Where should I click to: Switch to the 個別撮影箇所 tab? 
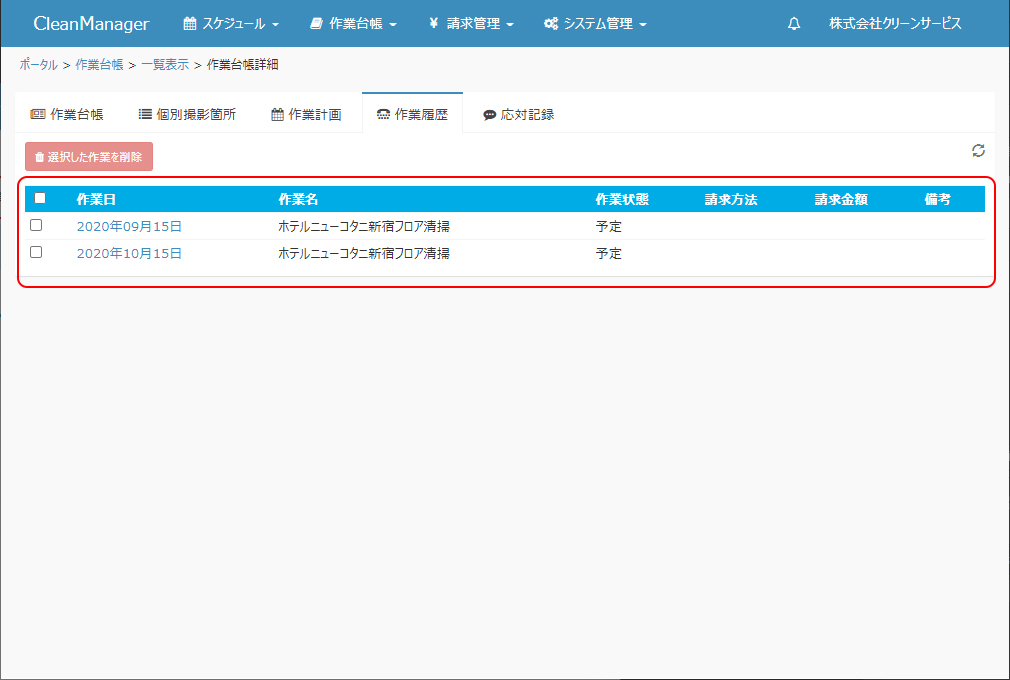[x=187, y=114]
